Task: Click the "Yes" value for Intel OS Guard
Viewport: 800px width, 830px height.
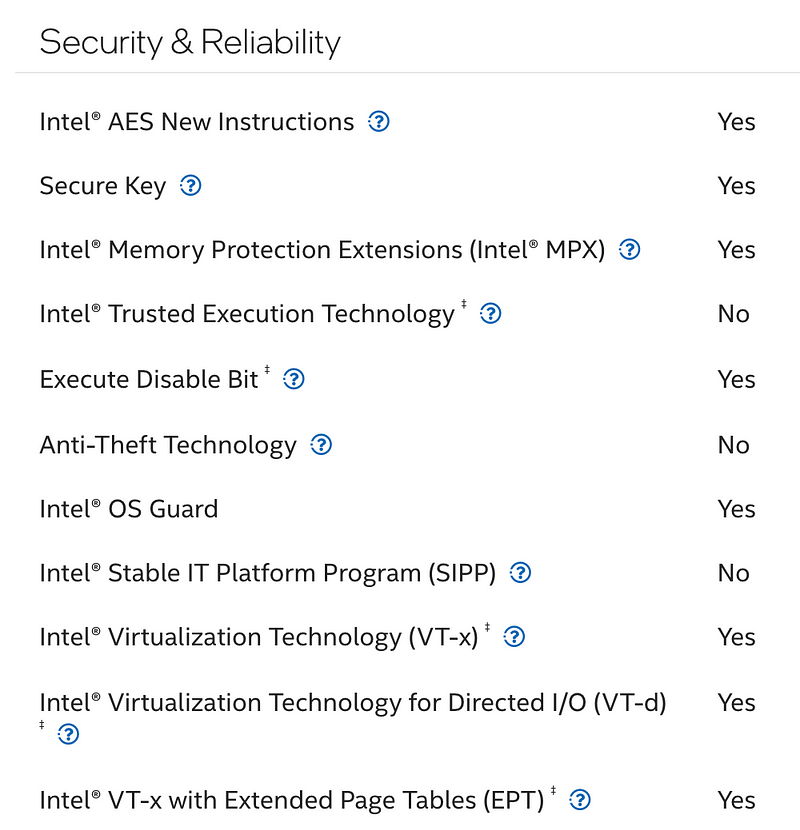Action: tap(736, 509)
